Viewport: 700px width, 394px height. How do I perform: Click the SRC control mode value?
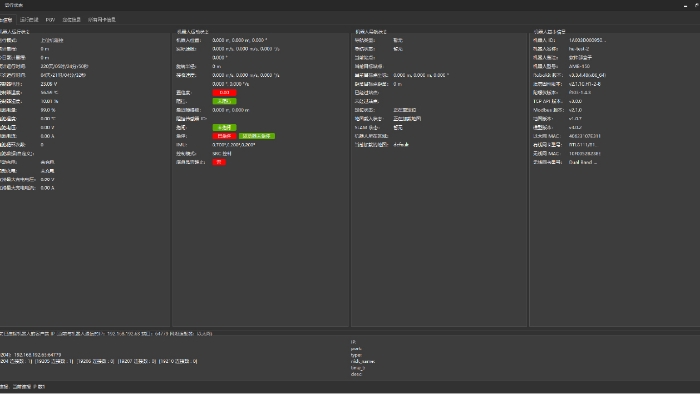click(x=221, y=153)
